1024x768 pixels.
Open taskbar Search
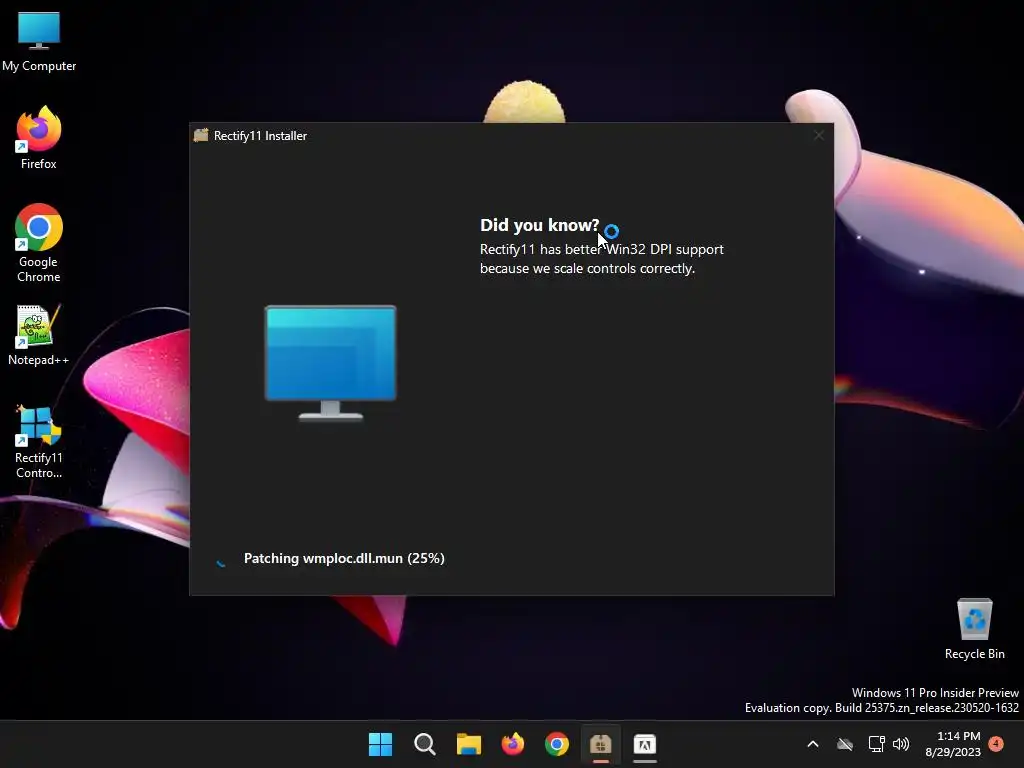click(424, 744)
